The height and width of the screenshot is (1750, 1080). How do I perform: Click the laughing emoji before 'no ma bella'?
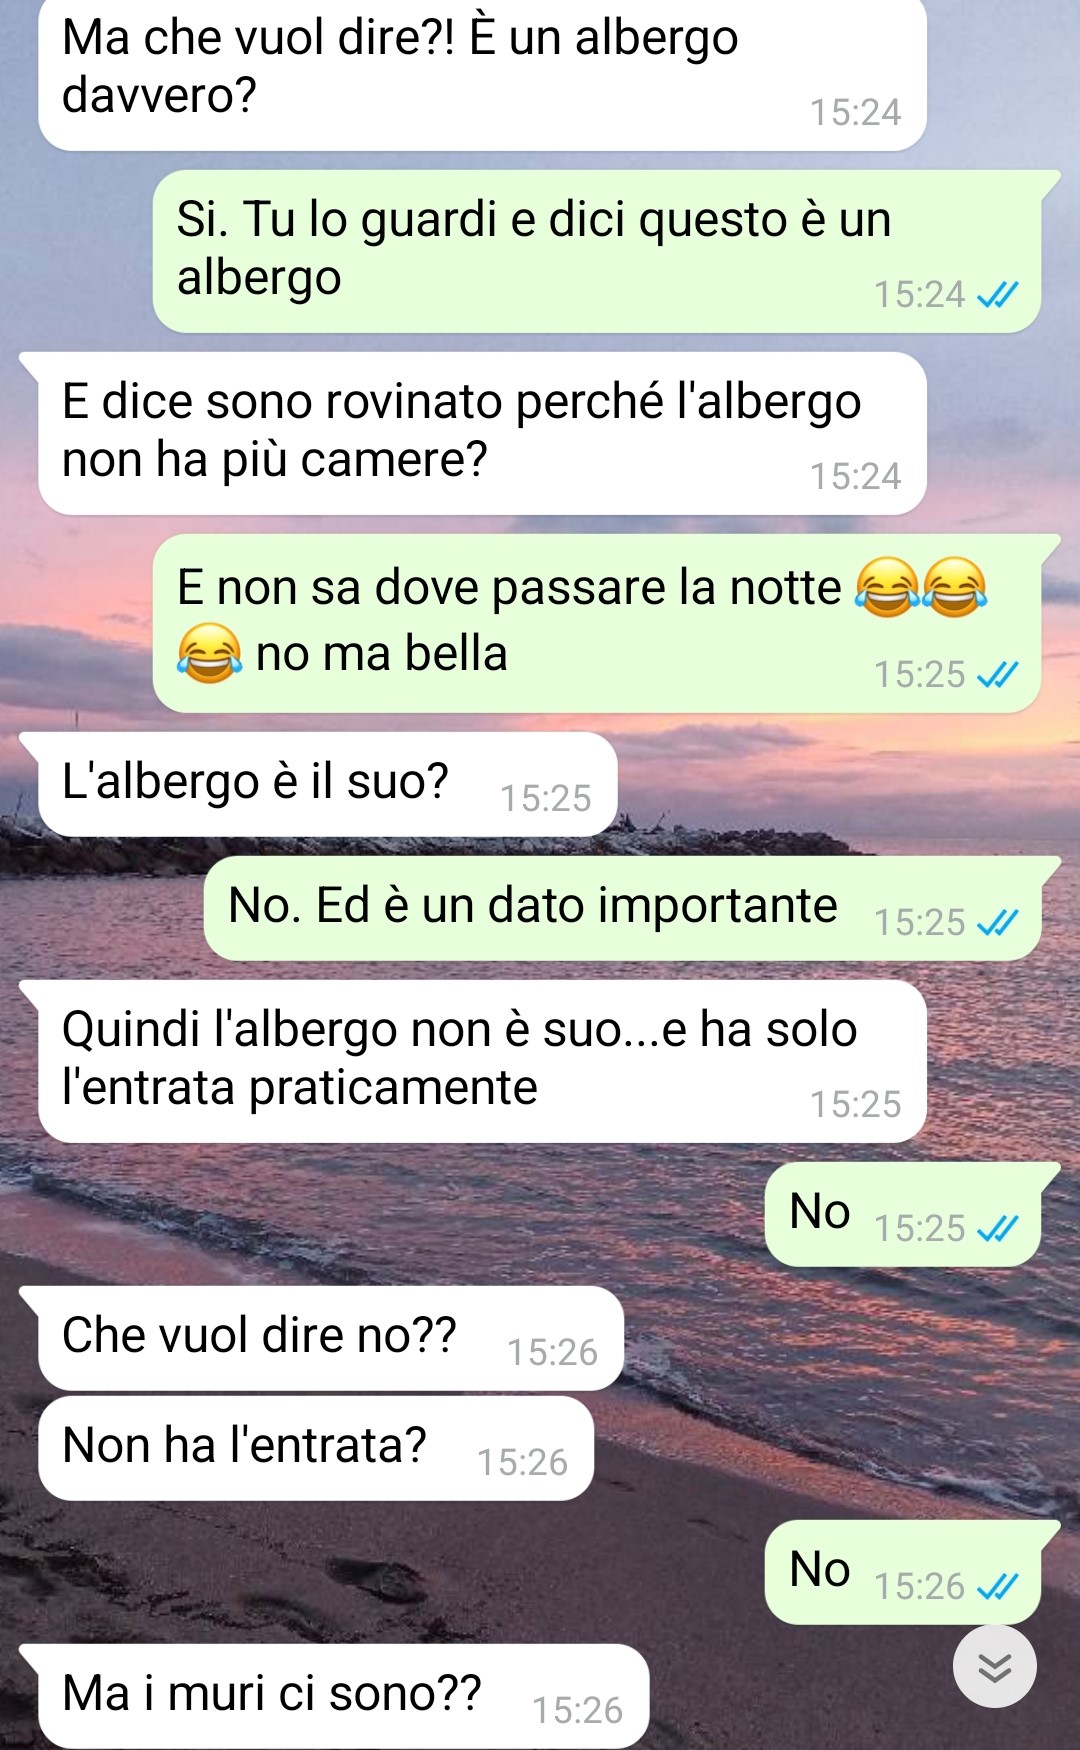[209, 654]
